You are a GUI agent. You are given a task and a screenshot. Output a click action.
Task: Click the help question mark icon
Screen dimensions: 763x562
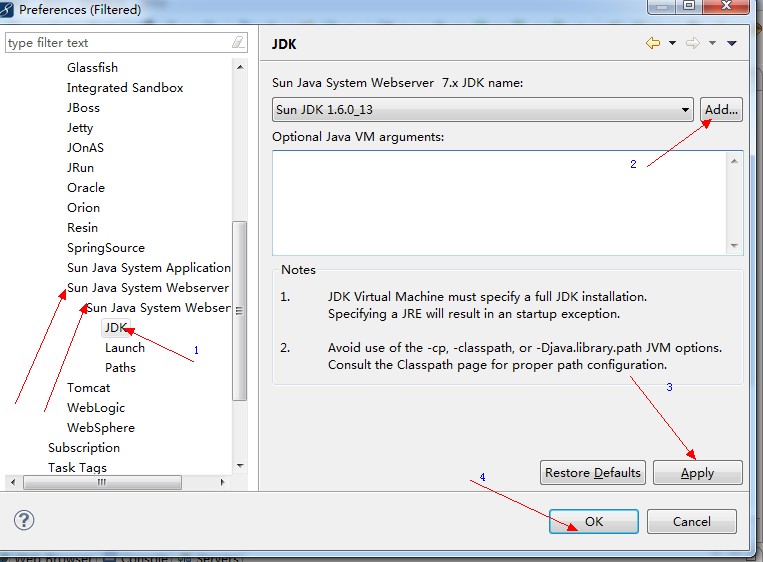[x=25, y=520]
